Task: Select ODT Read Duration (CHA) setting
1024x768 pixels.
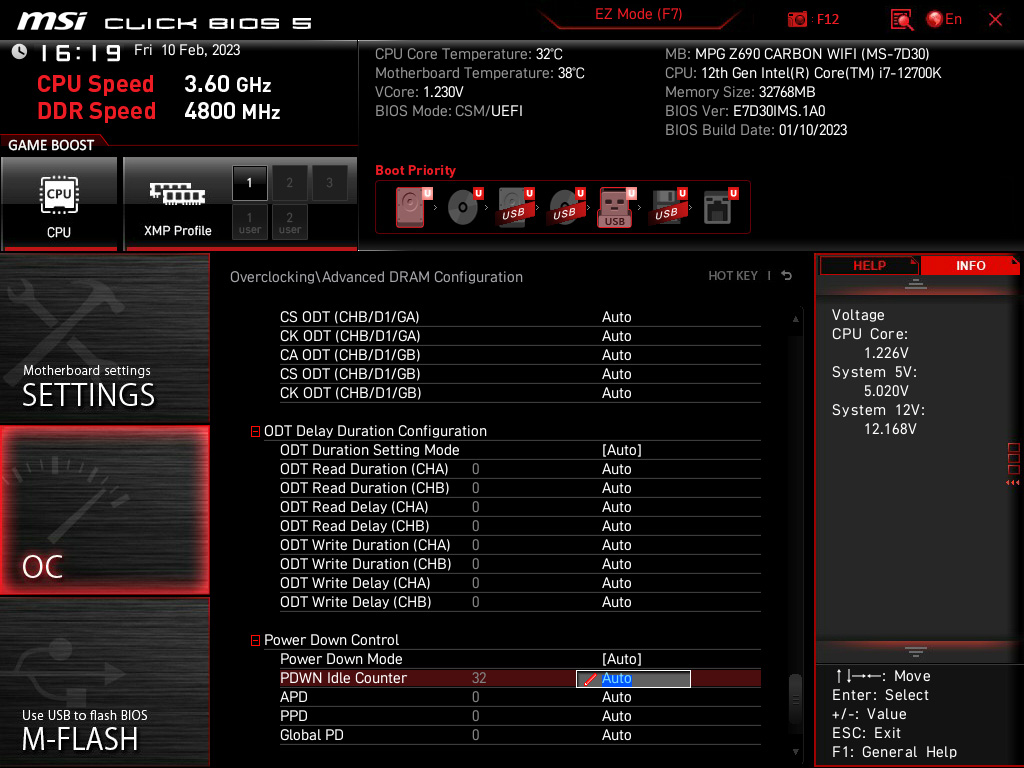Action: [520, 469]
